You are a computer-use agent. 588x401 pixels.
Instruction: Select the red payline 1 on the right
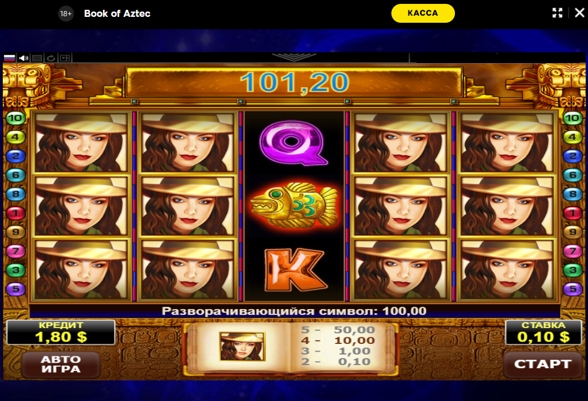(573, 213)
